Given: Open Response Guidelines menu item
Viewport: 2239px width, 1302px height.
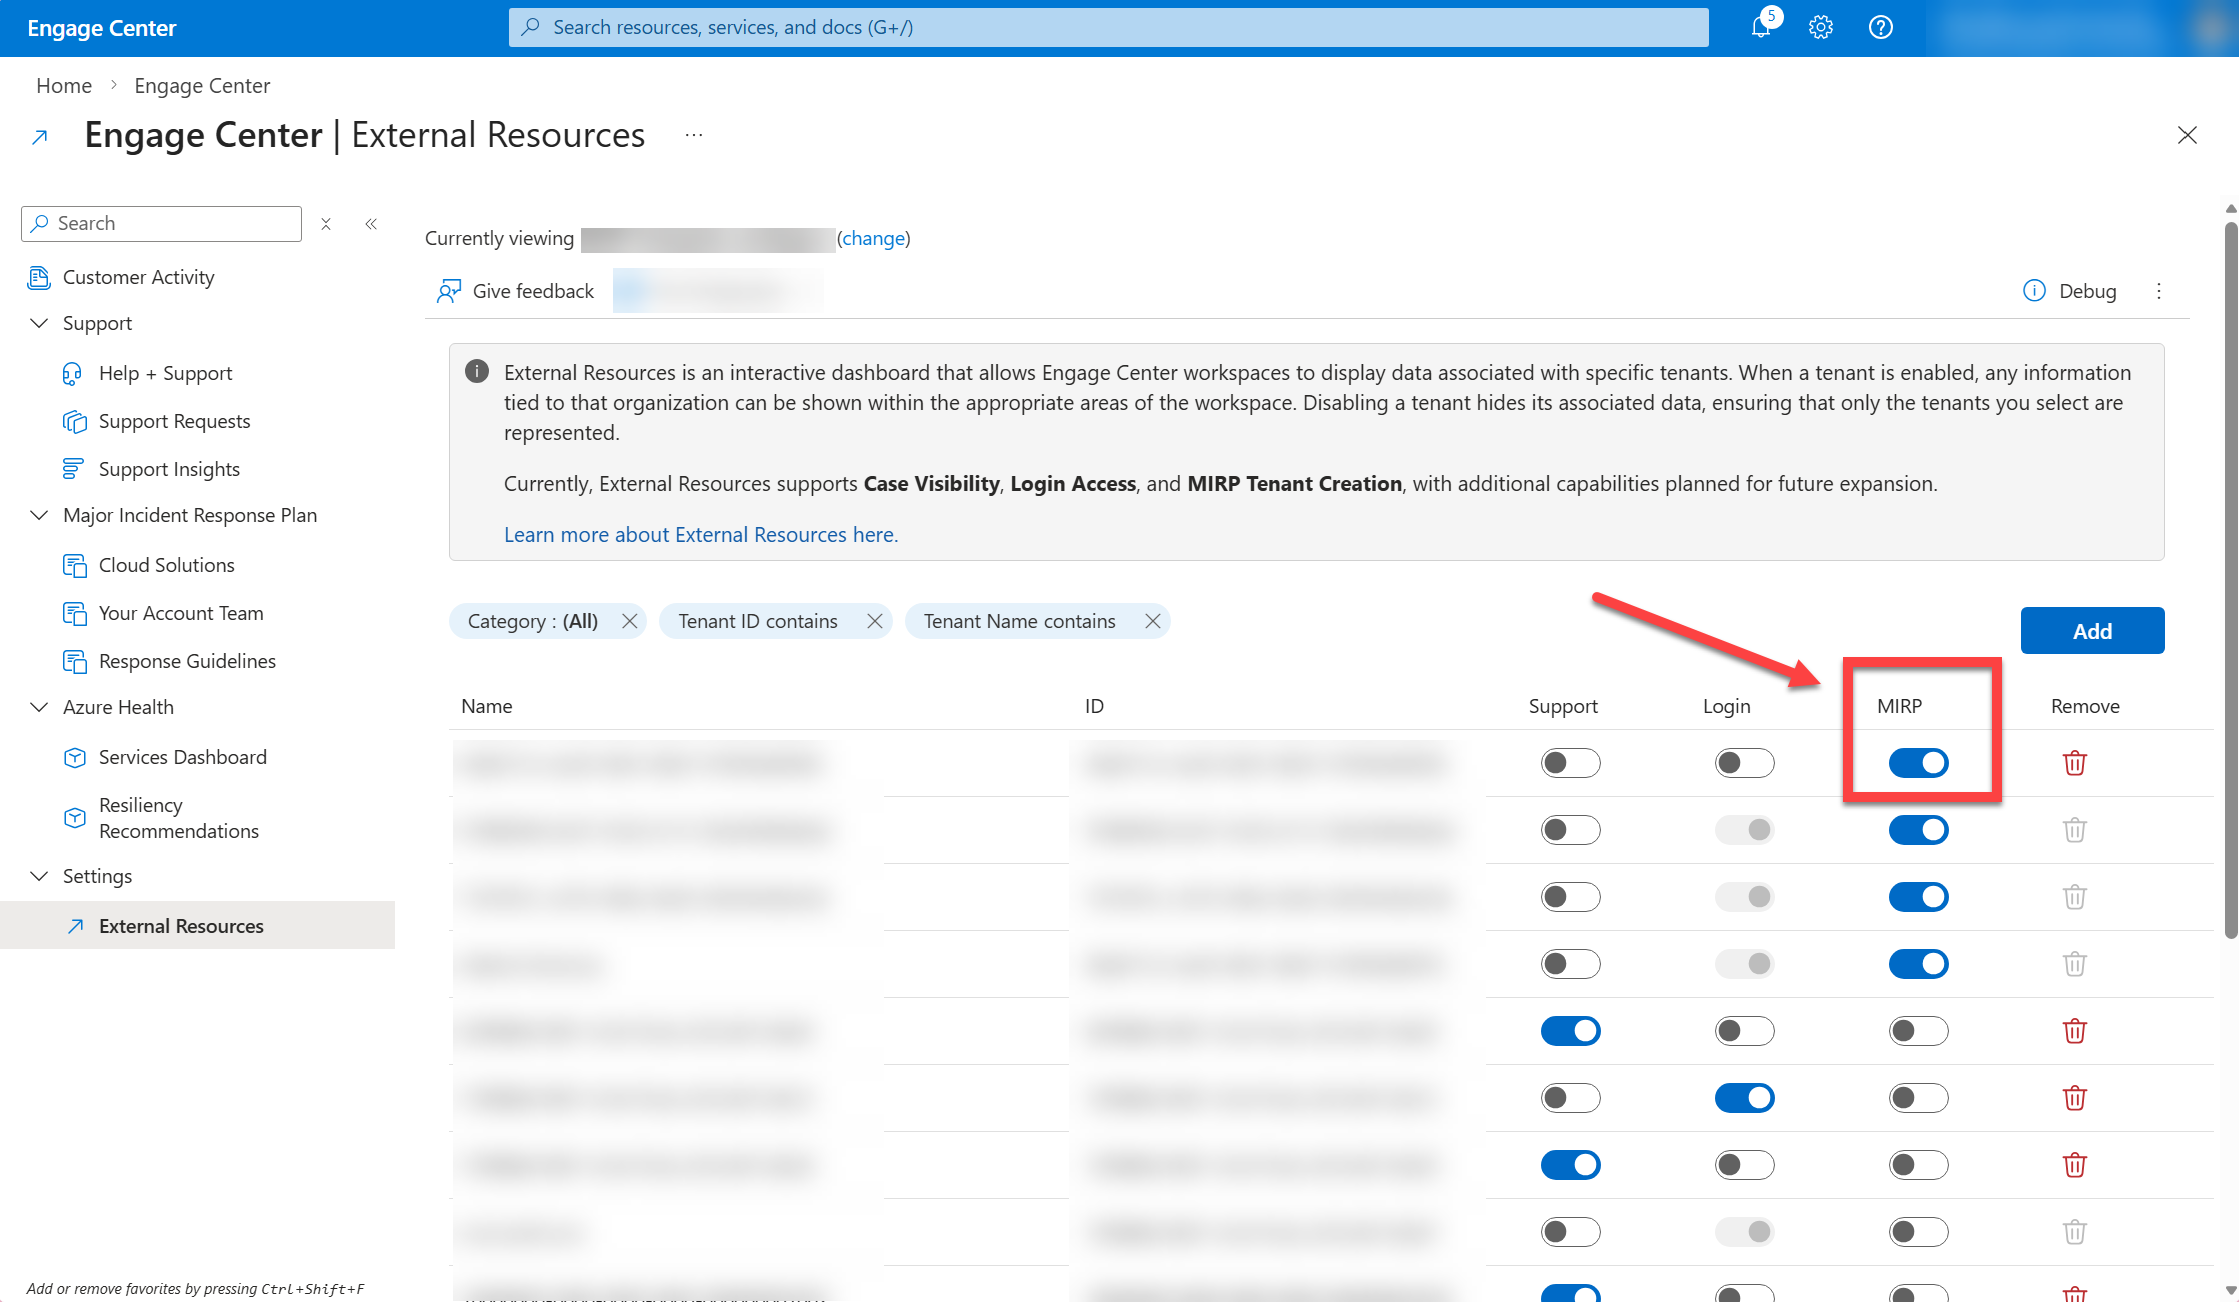Looking at the screenshot, I should [187, 661].
